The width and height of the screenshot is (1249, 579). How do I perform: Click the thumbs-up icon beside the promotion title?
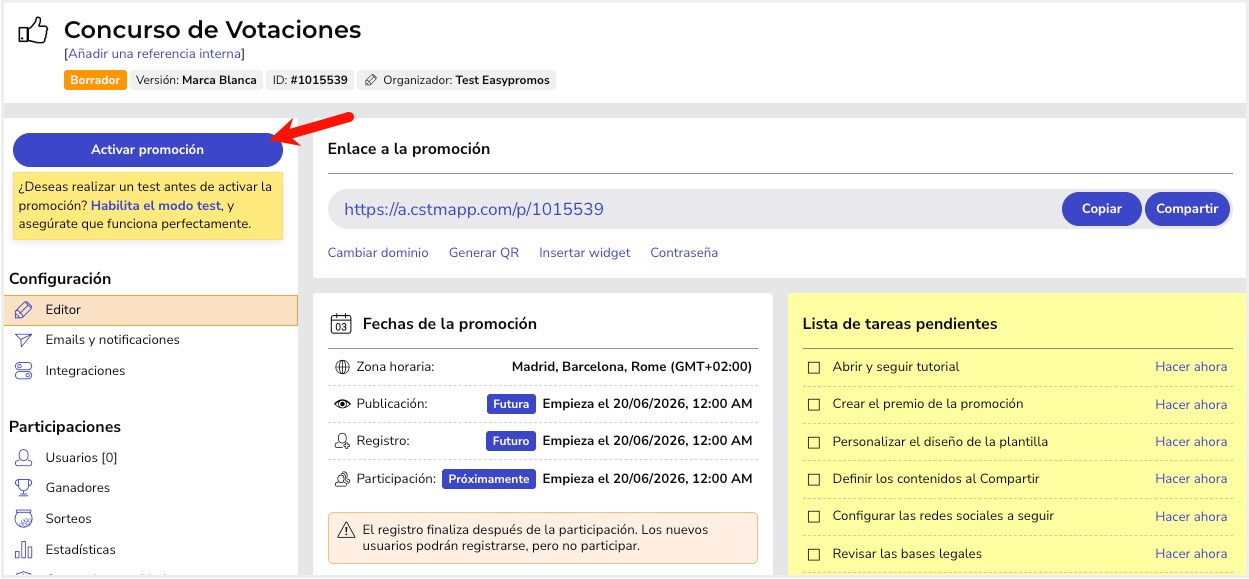click(33, 31)
